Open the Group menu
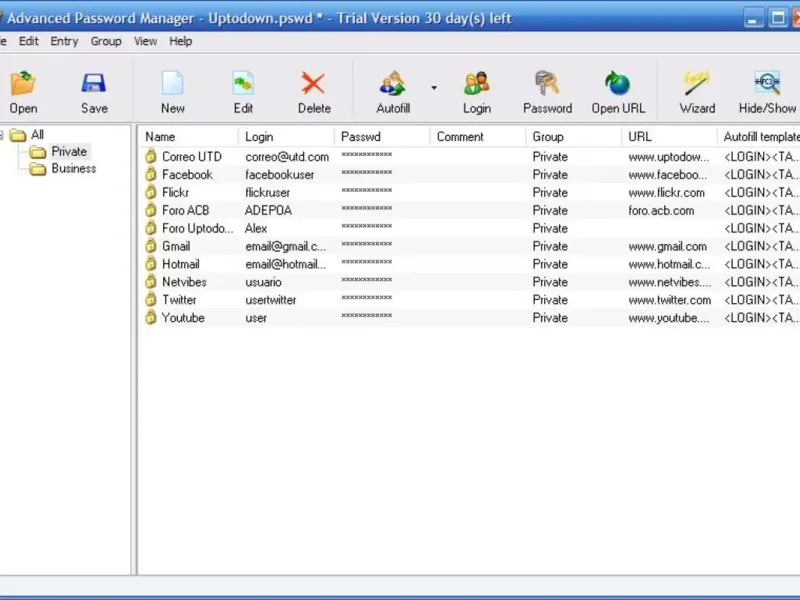 coord(106,41)
